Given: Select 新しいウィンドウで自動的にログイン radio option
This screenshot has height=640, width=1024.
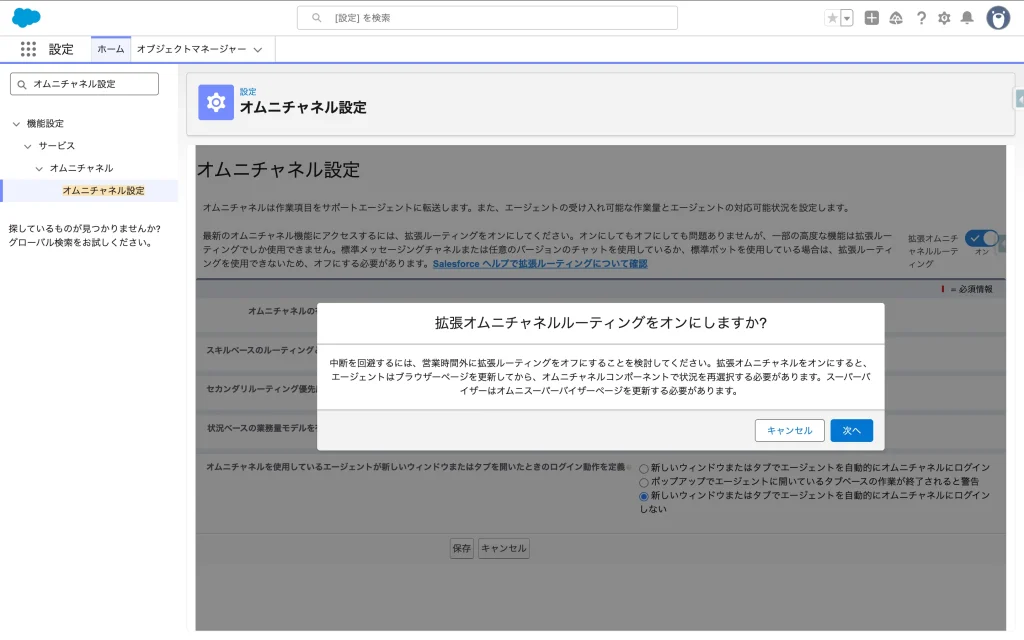Looking at the screenshot, I should pos(644,467).
